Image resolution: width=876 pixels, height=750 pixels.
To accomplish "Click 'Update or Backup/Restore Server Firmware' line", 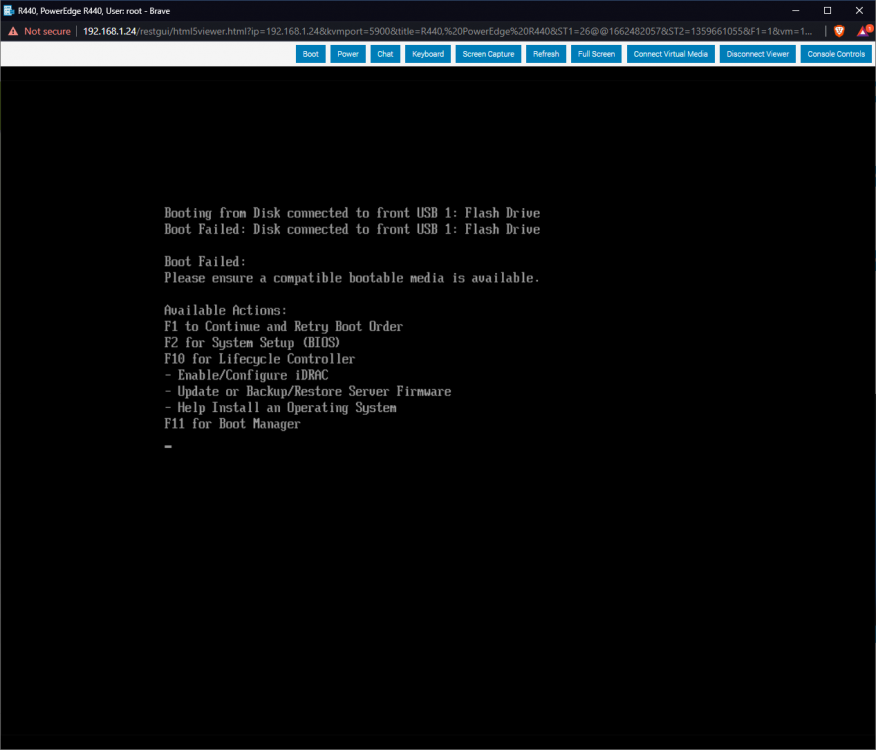I will 308,391.
